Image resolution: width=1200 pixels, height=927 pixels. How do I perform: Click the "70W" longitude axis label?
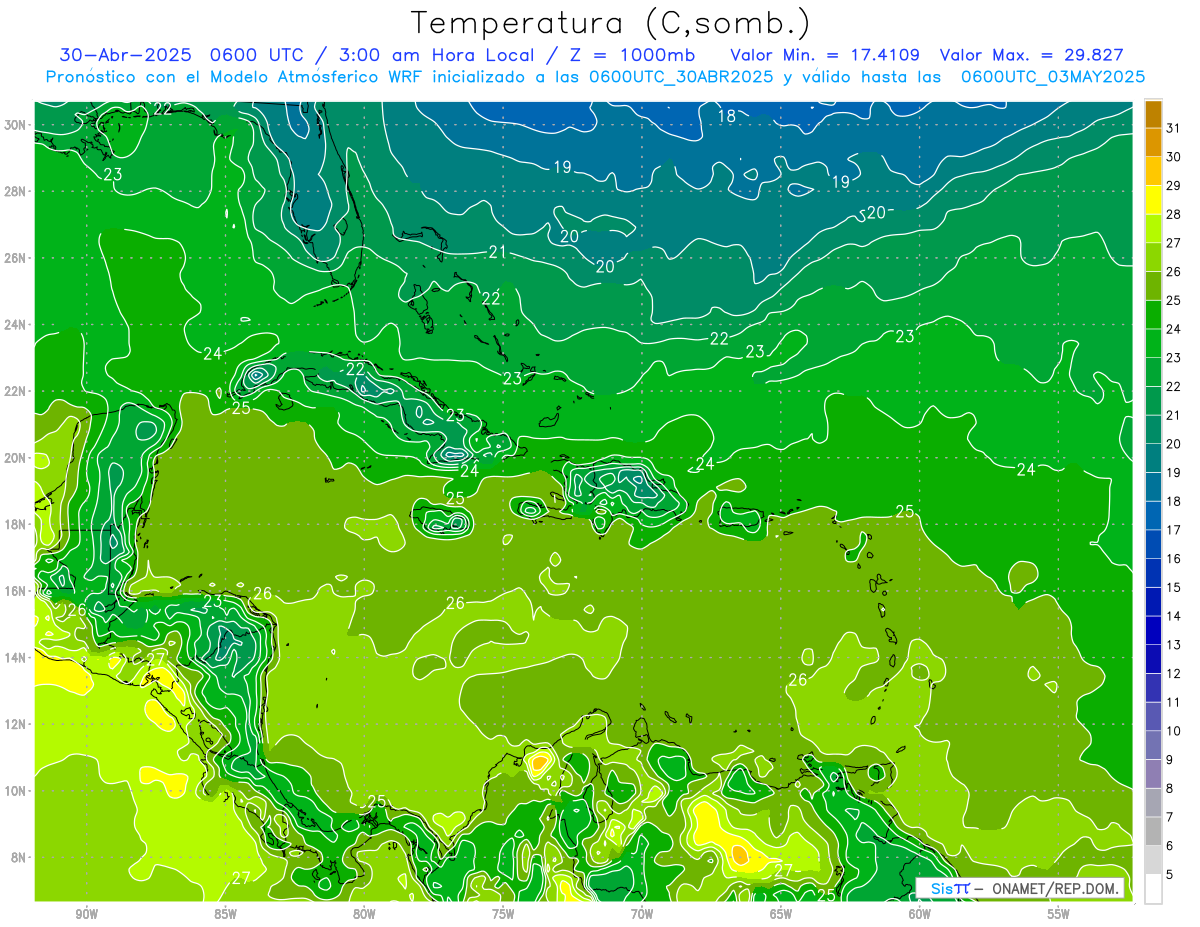click(642, 914)
